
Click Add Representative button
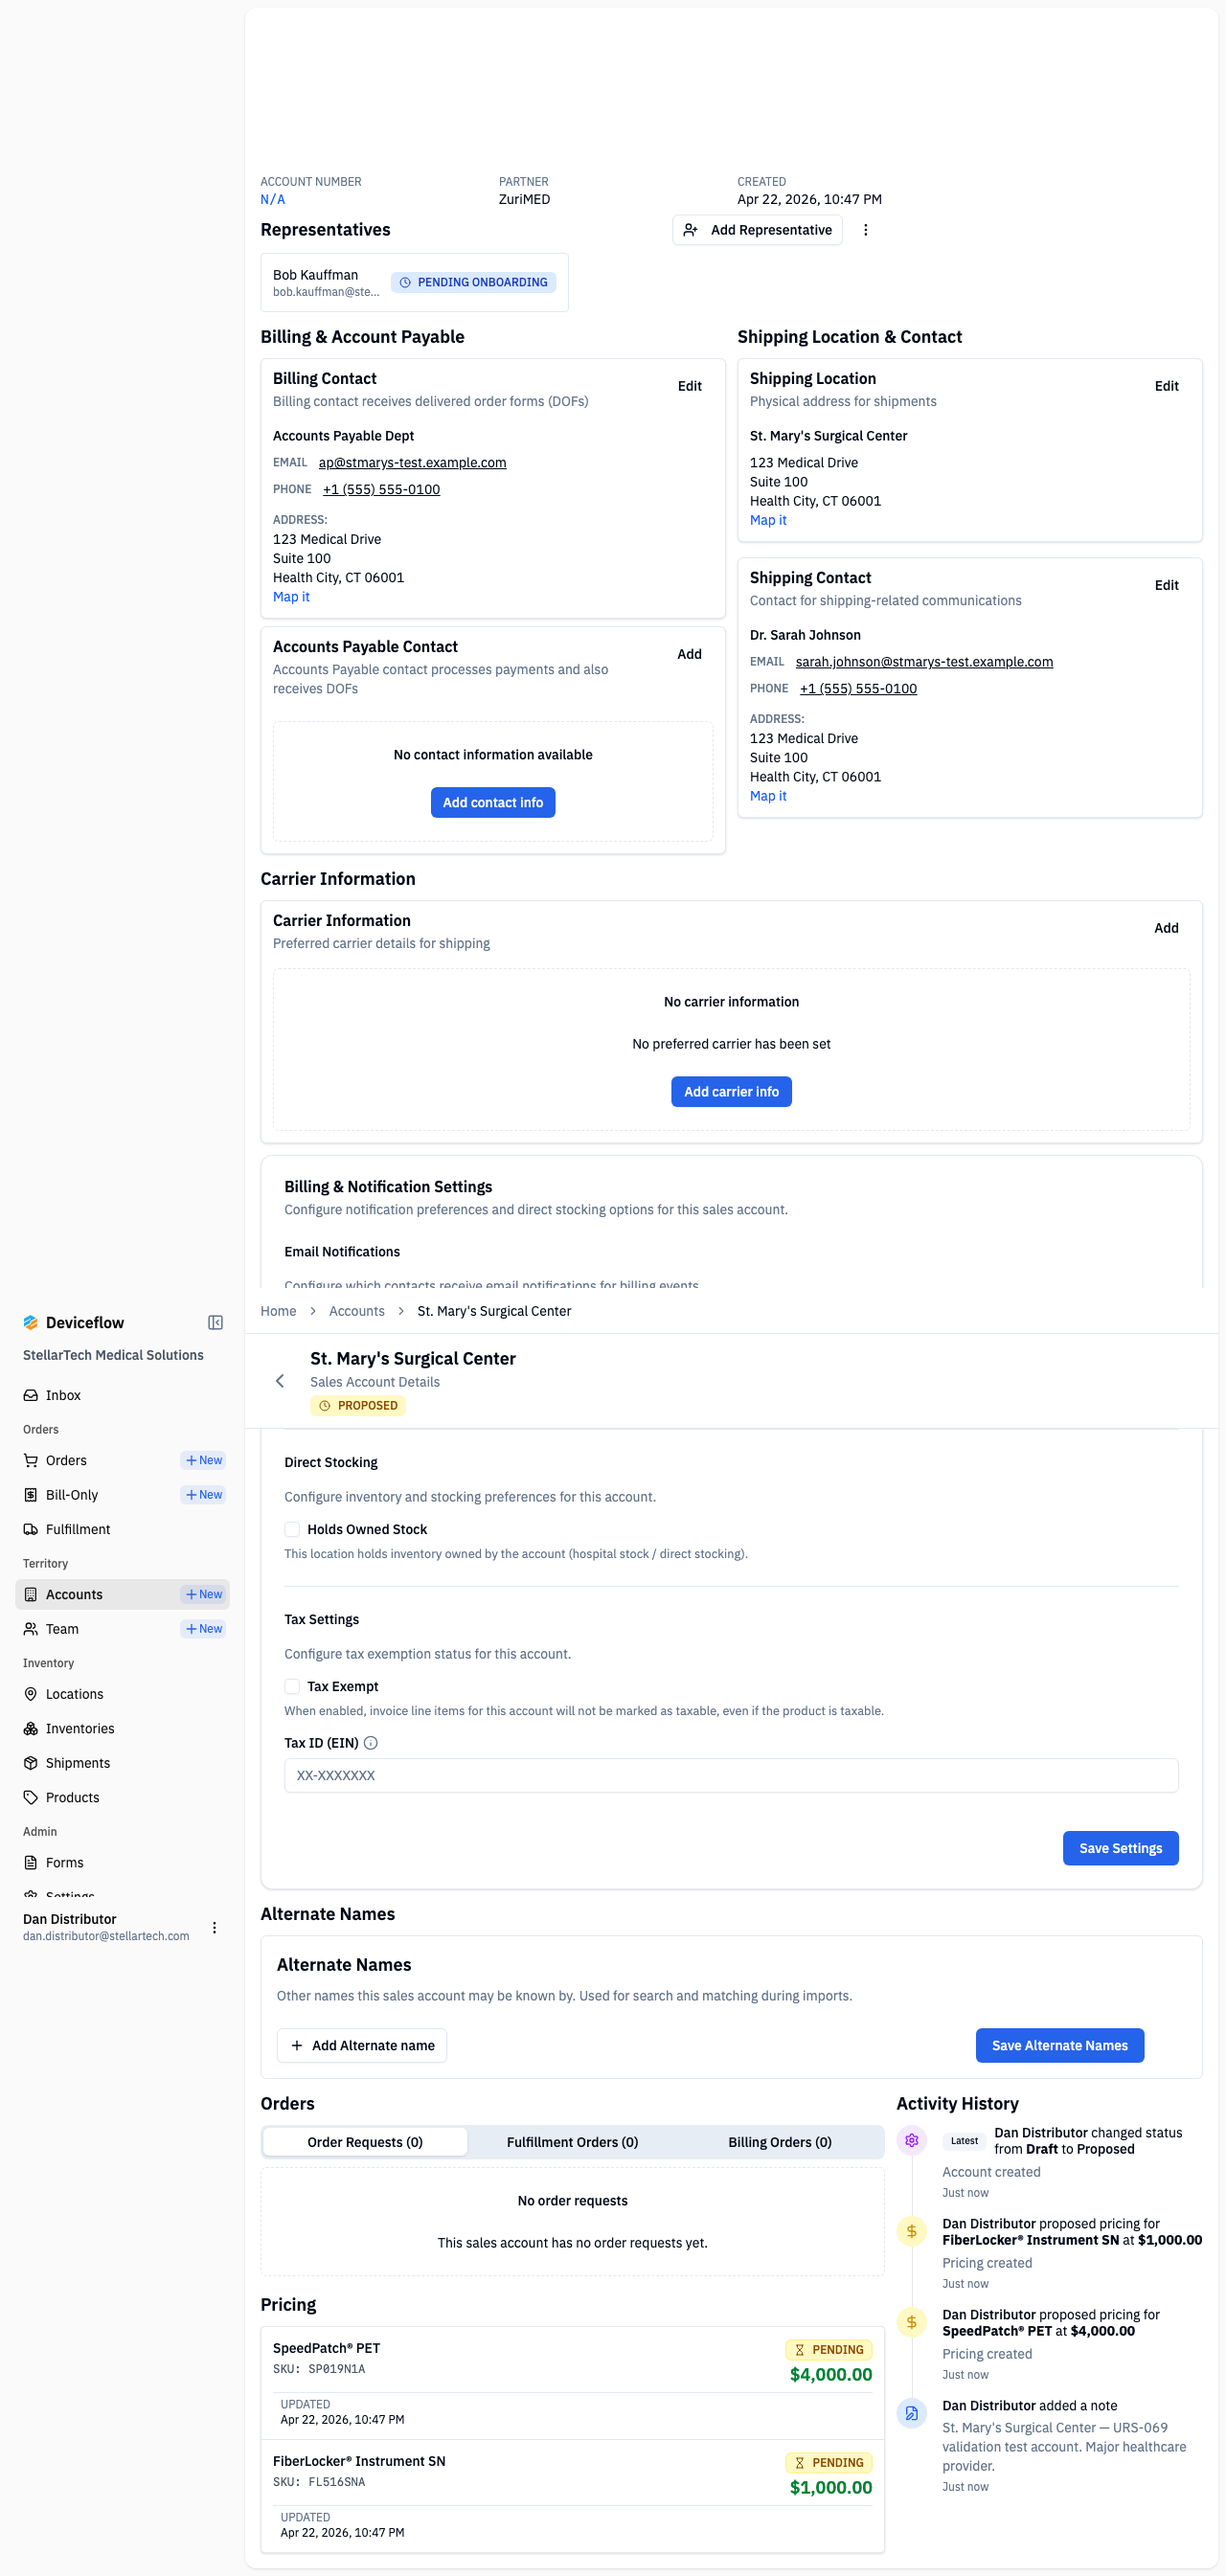pos(757,230)
